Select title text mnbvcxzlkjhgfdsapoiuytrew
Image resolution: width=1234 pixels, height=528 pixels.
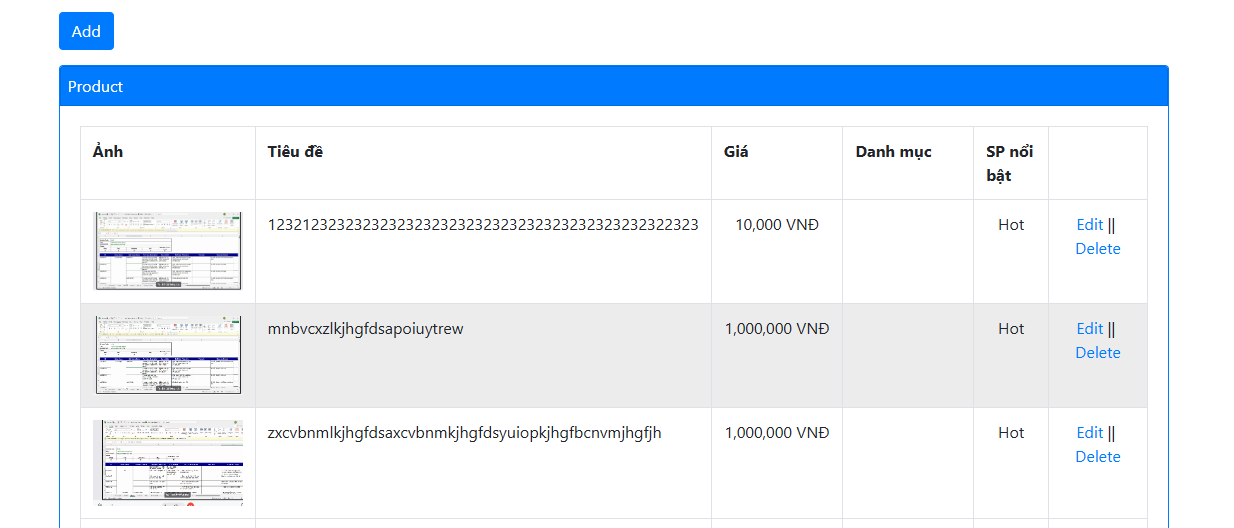[x=365, y=329]
